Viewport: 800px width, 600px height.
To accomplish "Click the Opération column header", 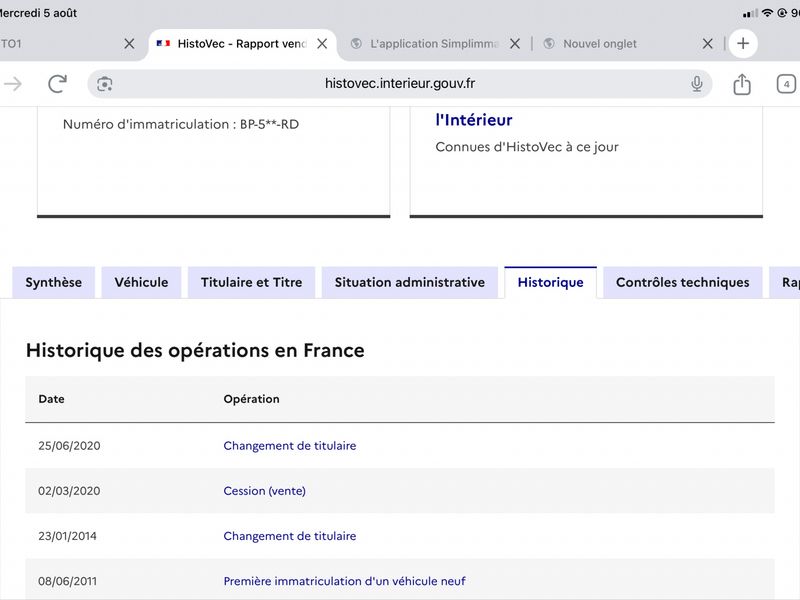I will click(x=252, y=399).
